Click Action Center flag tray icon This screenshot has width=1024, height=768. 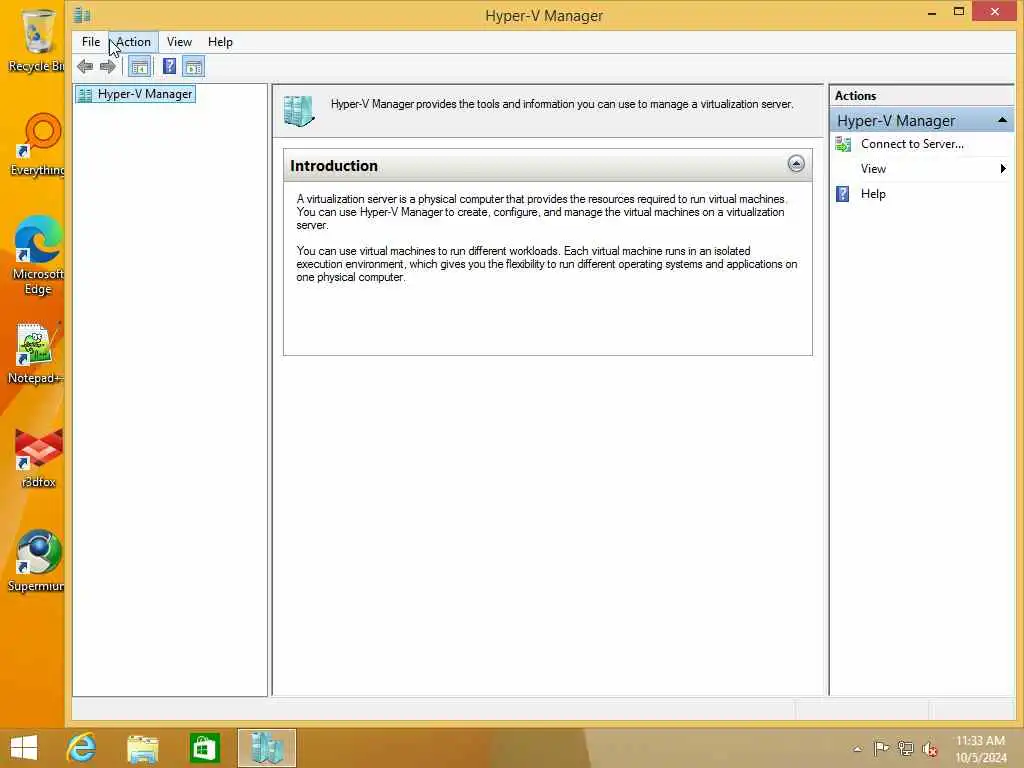[881, 748]
